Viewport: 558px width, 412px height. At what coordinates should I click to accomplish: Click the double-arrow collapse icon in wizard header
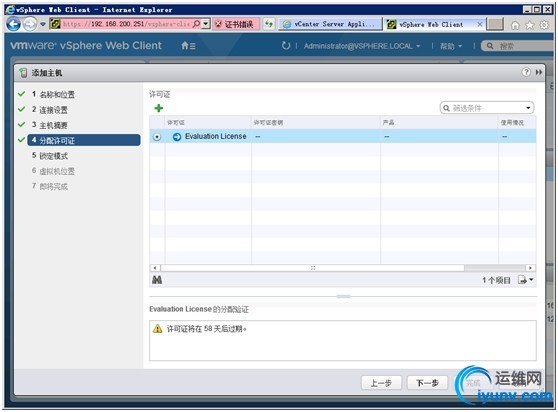click(539, 72)
